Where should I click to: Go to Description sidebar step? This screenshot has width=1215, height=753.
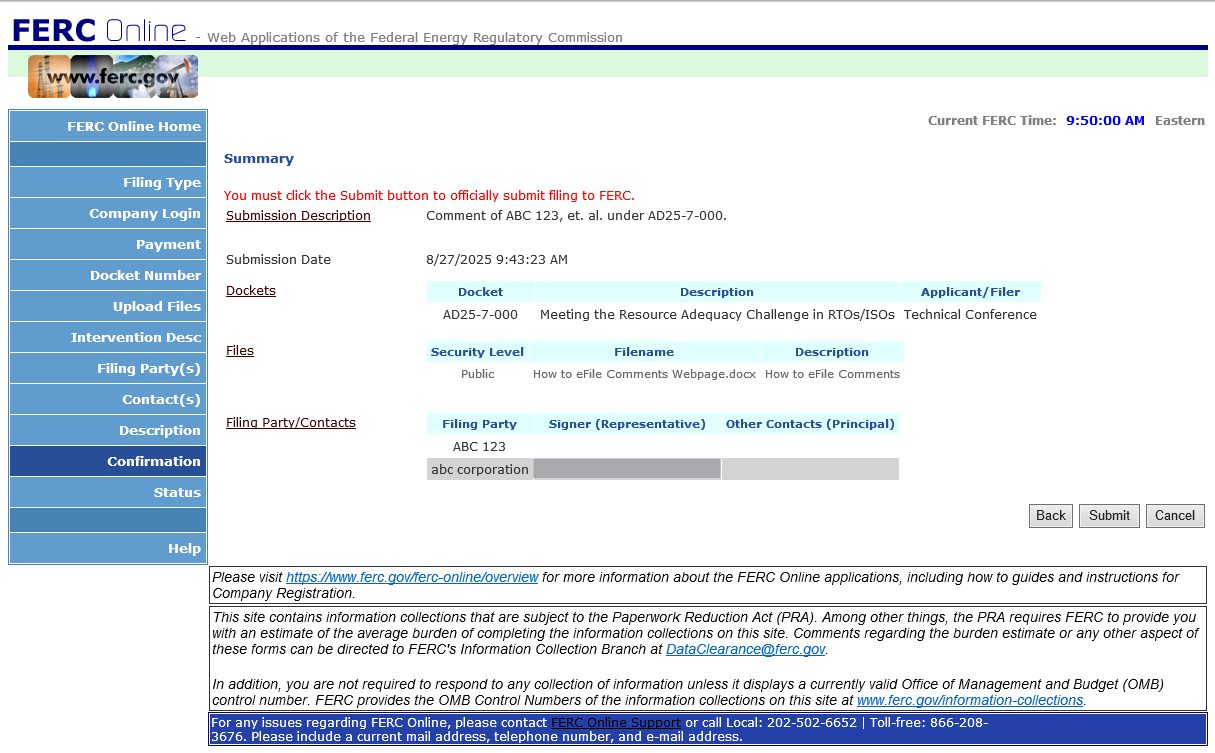click(x=108, y=430)
